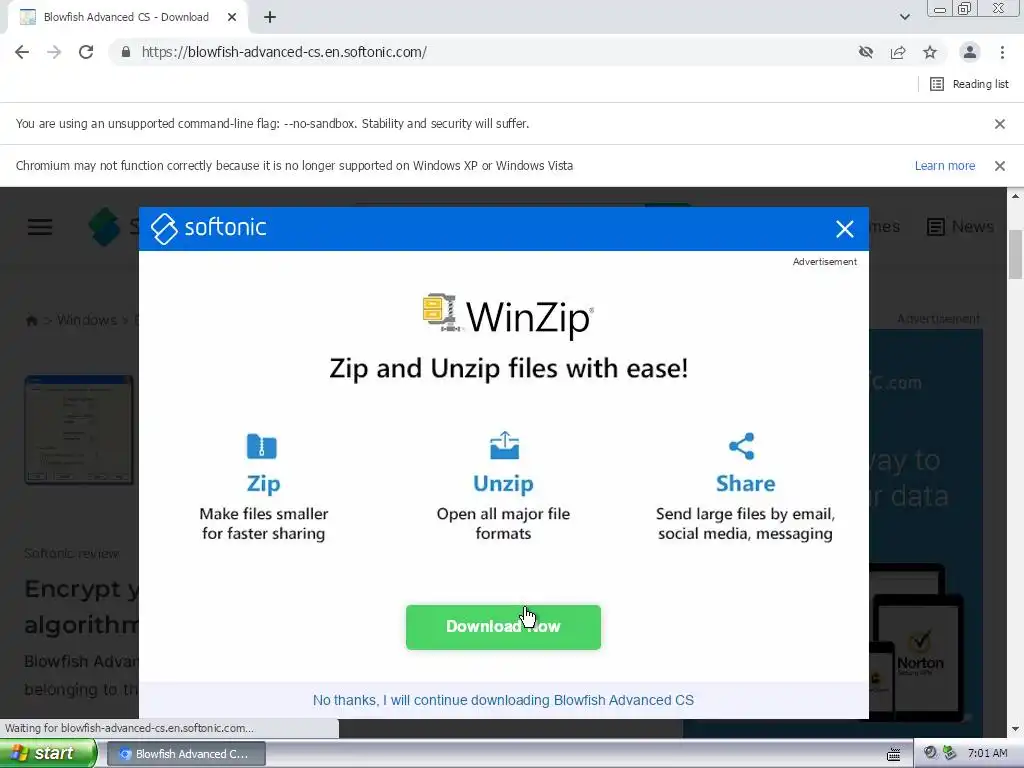
Task: View the Blowfish Advanced CS screenshot thumbnail
Action: click(x=79, y=430)
